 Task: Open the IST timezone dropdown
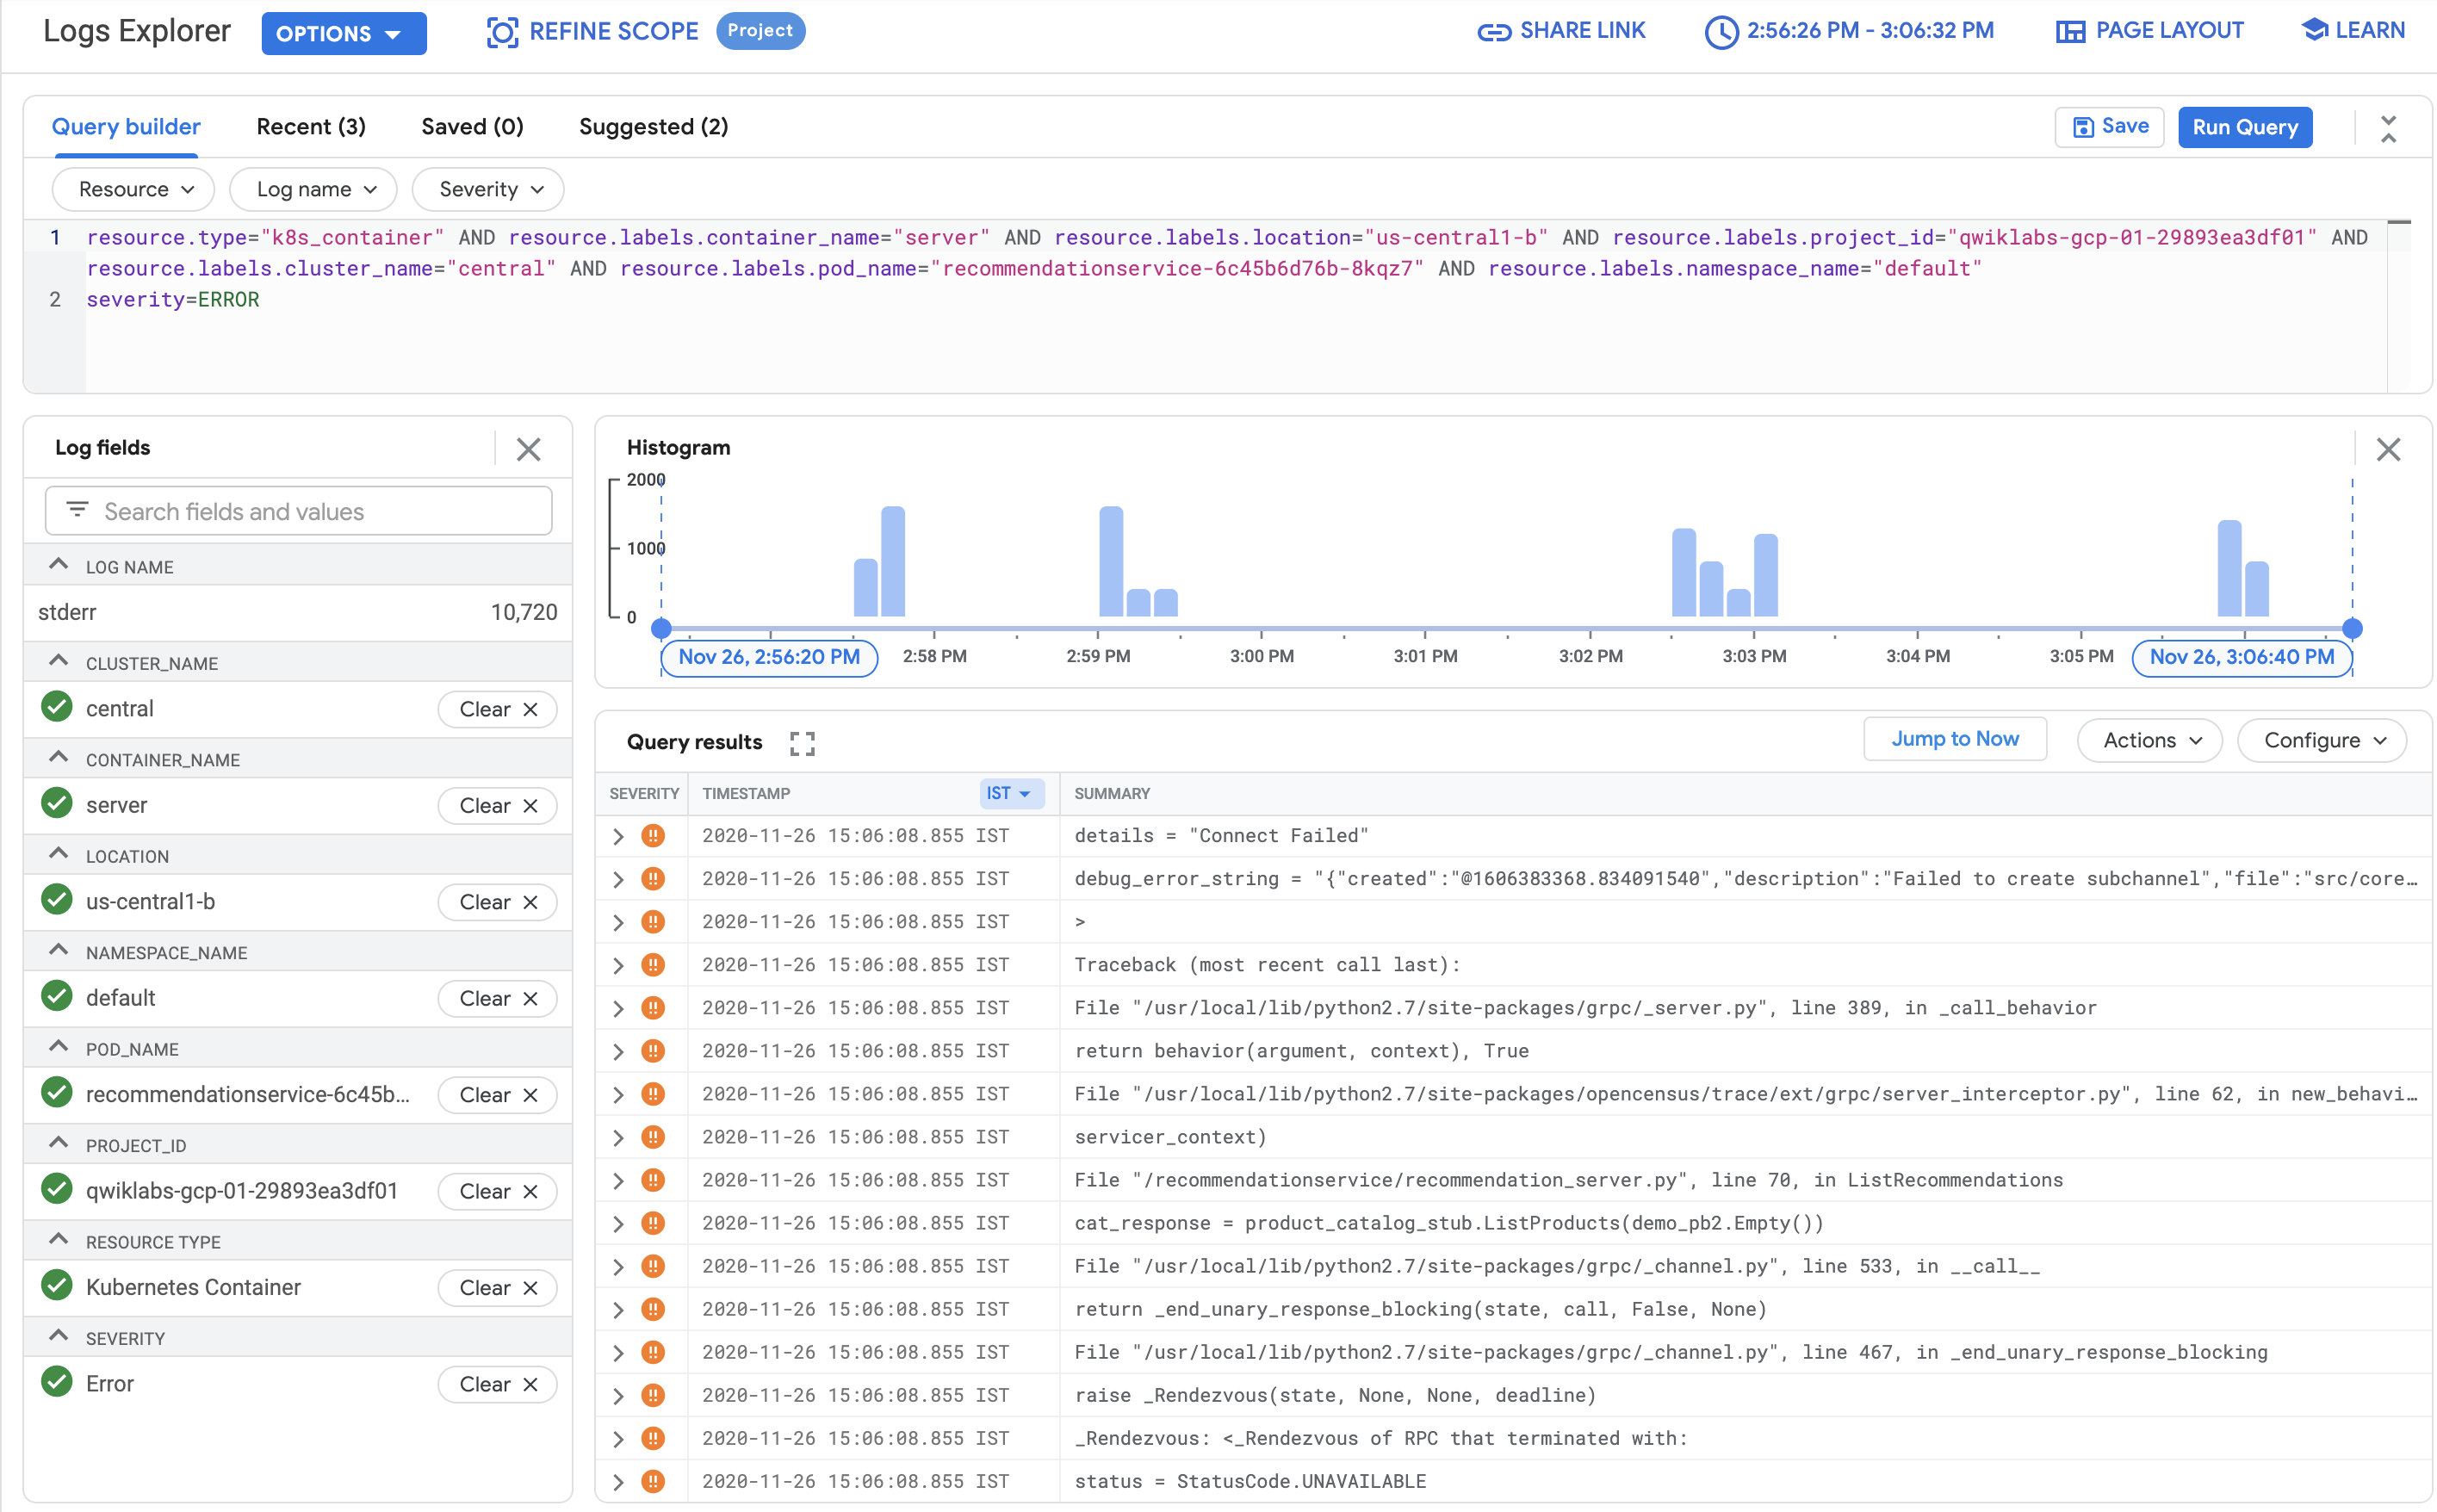[x=1010, y=794]
